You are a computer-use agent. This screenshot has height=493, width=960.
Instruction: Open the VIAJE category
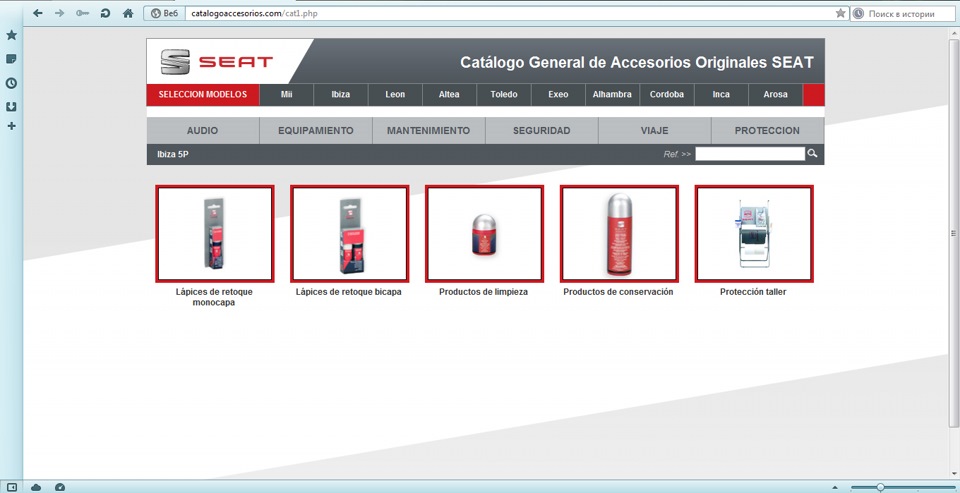click(654, 130)
